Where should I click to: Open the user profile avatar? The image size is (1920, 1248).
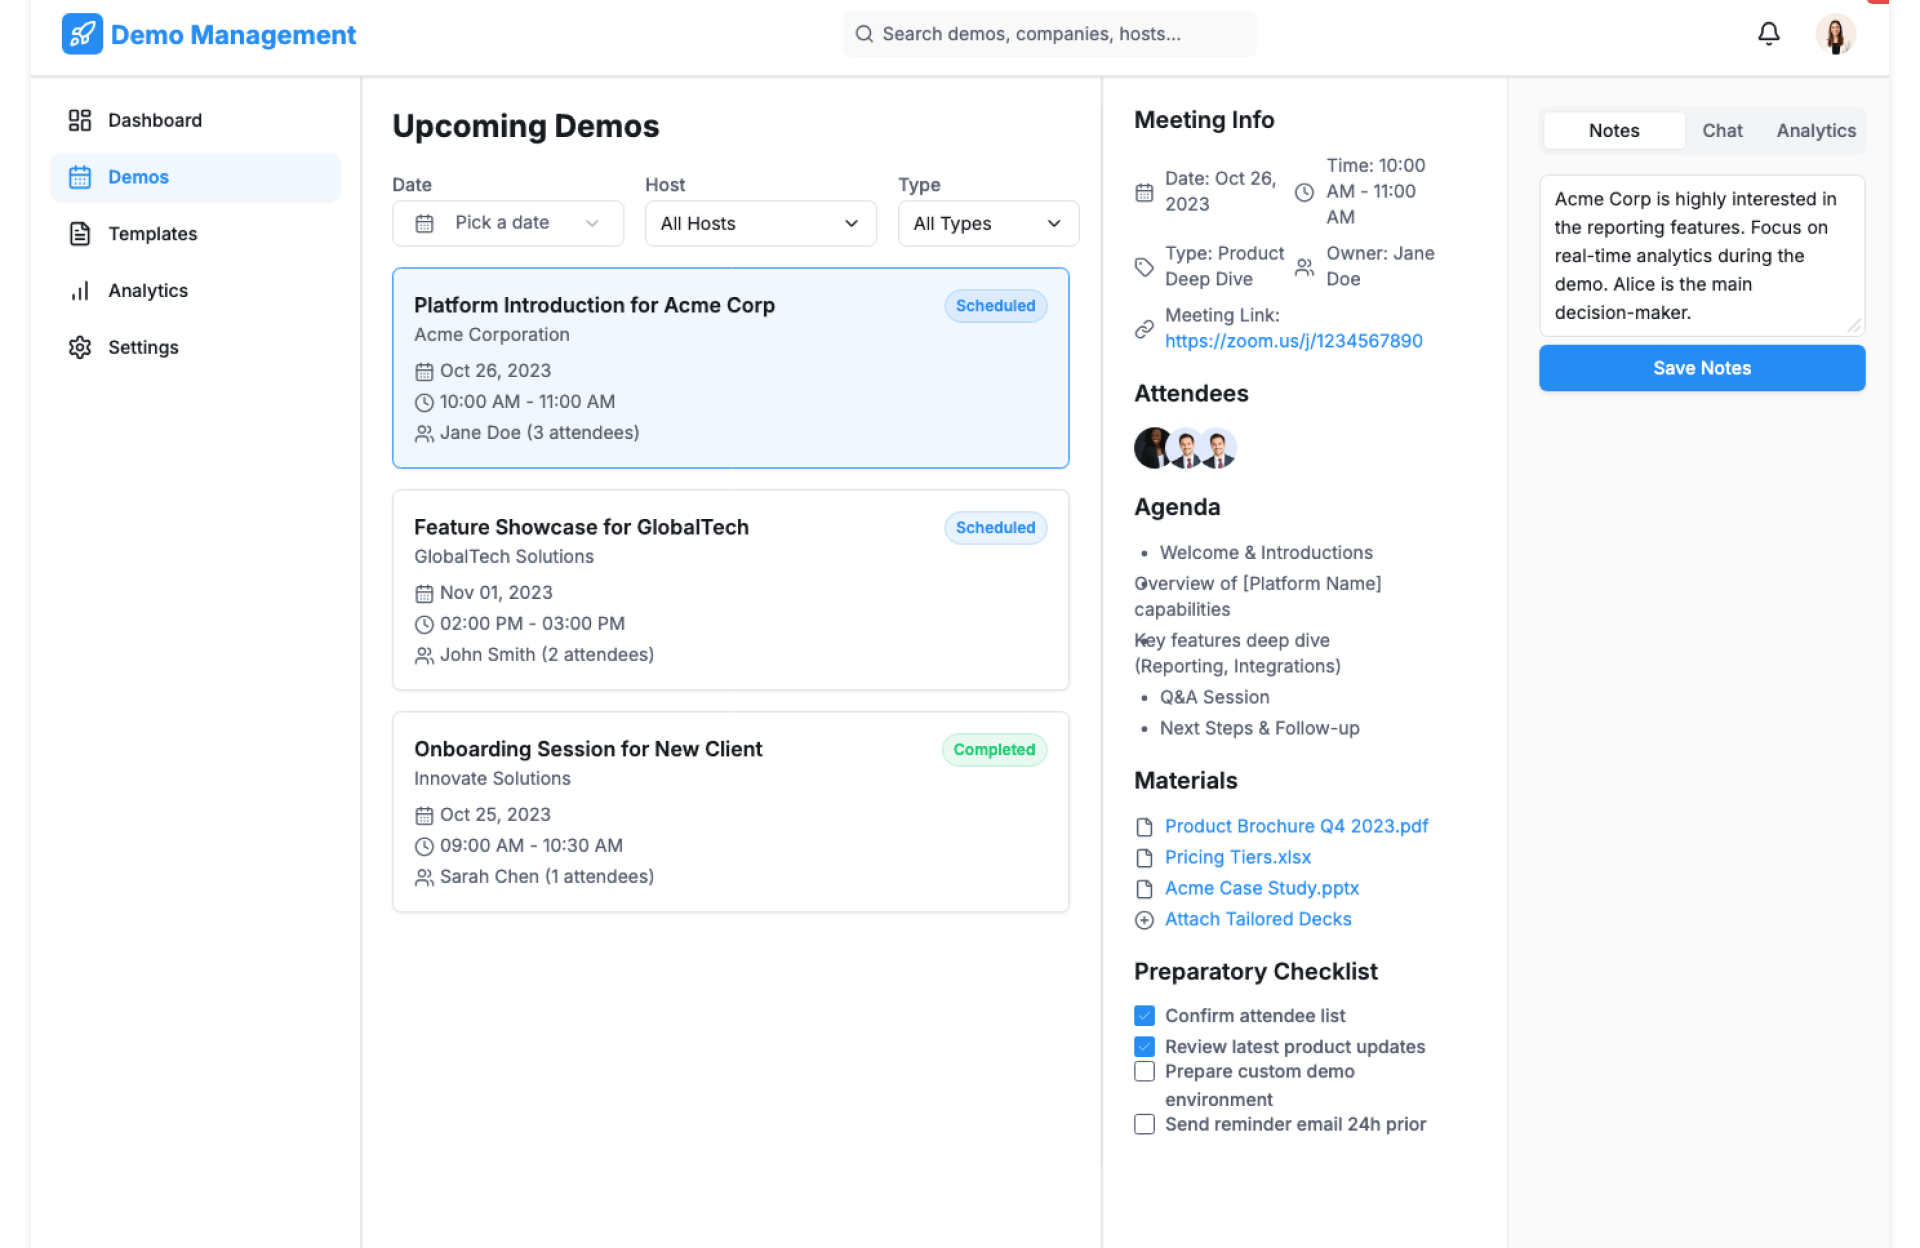point(1835,34)
